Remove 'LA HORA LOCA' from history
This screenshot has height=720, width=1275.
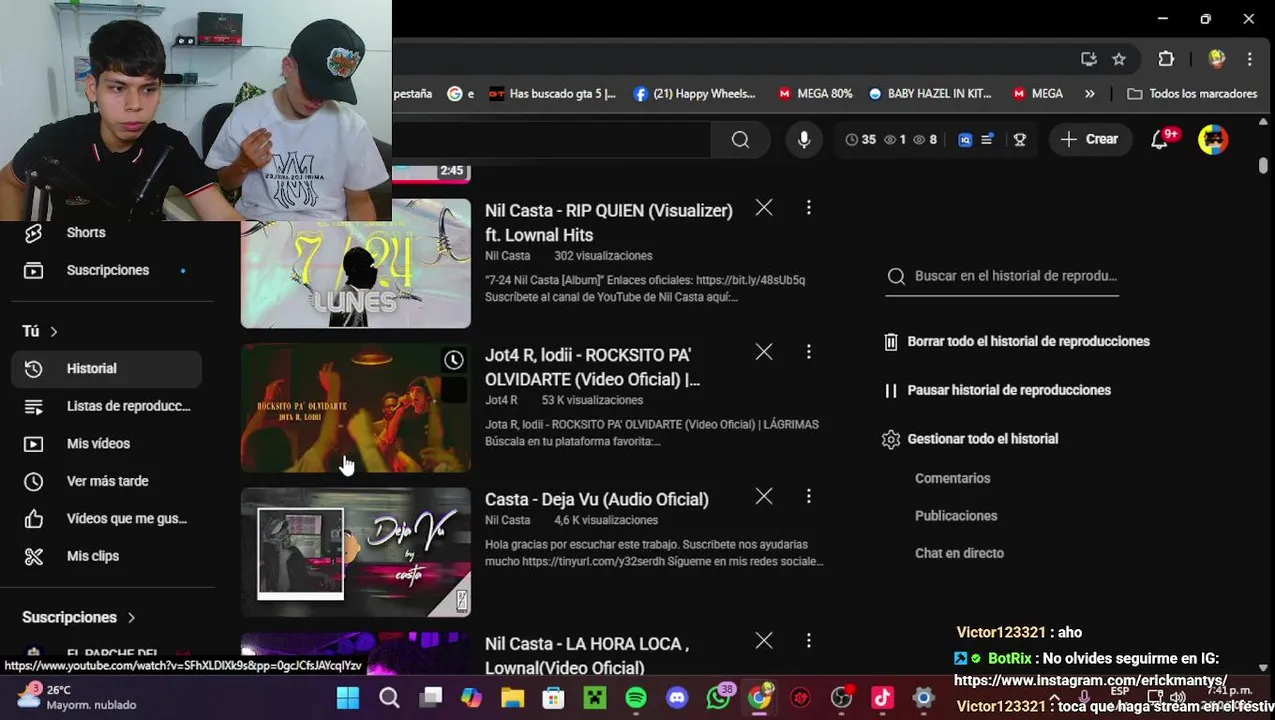point(764,640)
